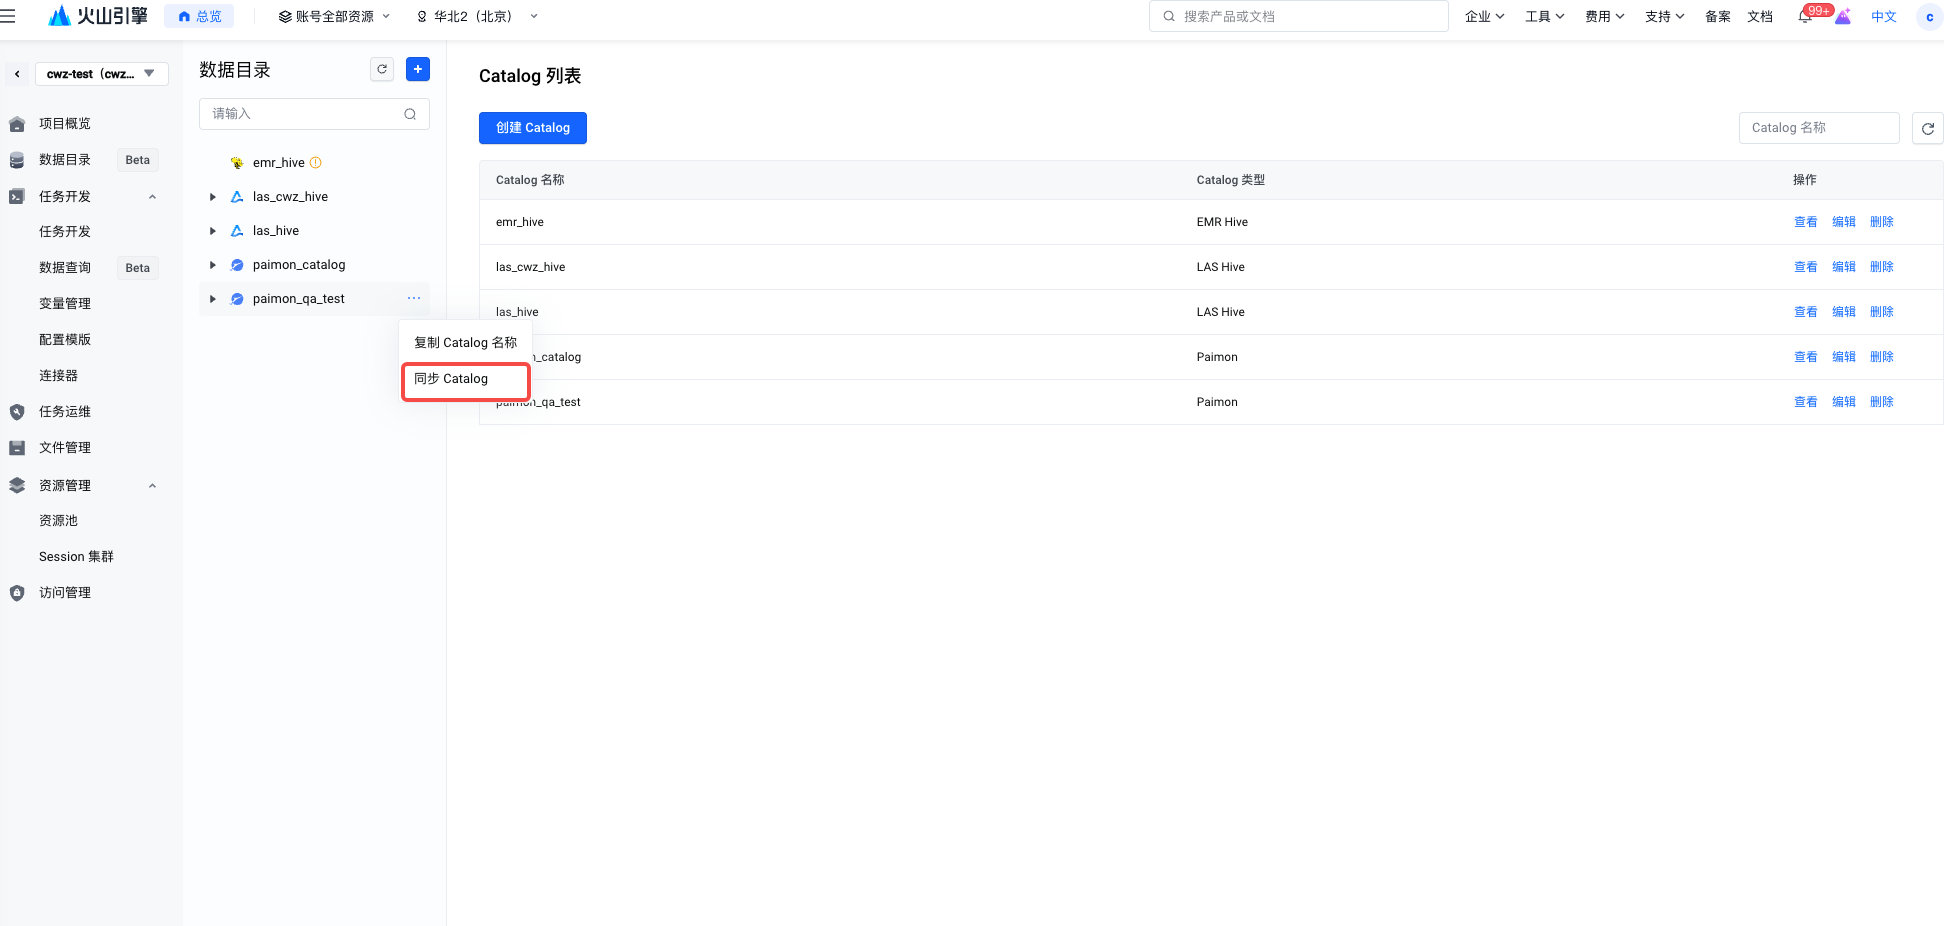Click the access management lock icon
The image size is (1944, 926).
(17, 593)
